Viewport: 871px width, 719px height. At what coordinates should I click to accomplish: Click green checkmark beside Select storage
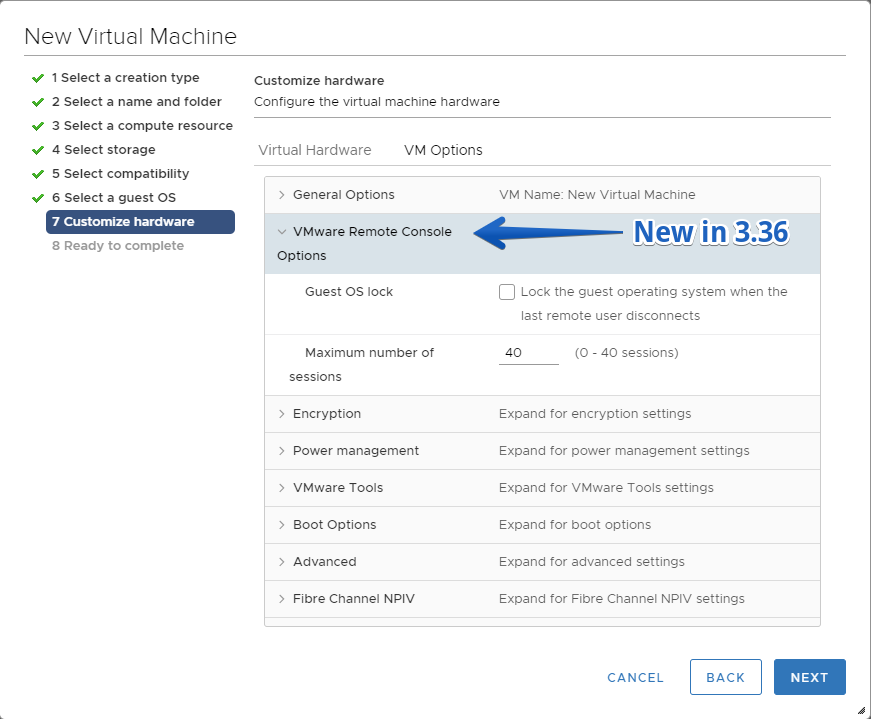(x=38, y=150)
